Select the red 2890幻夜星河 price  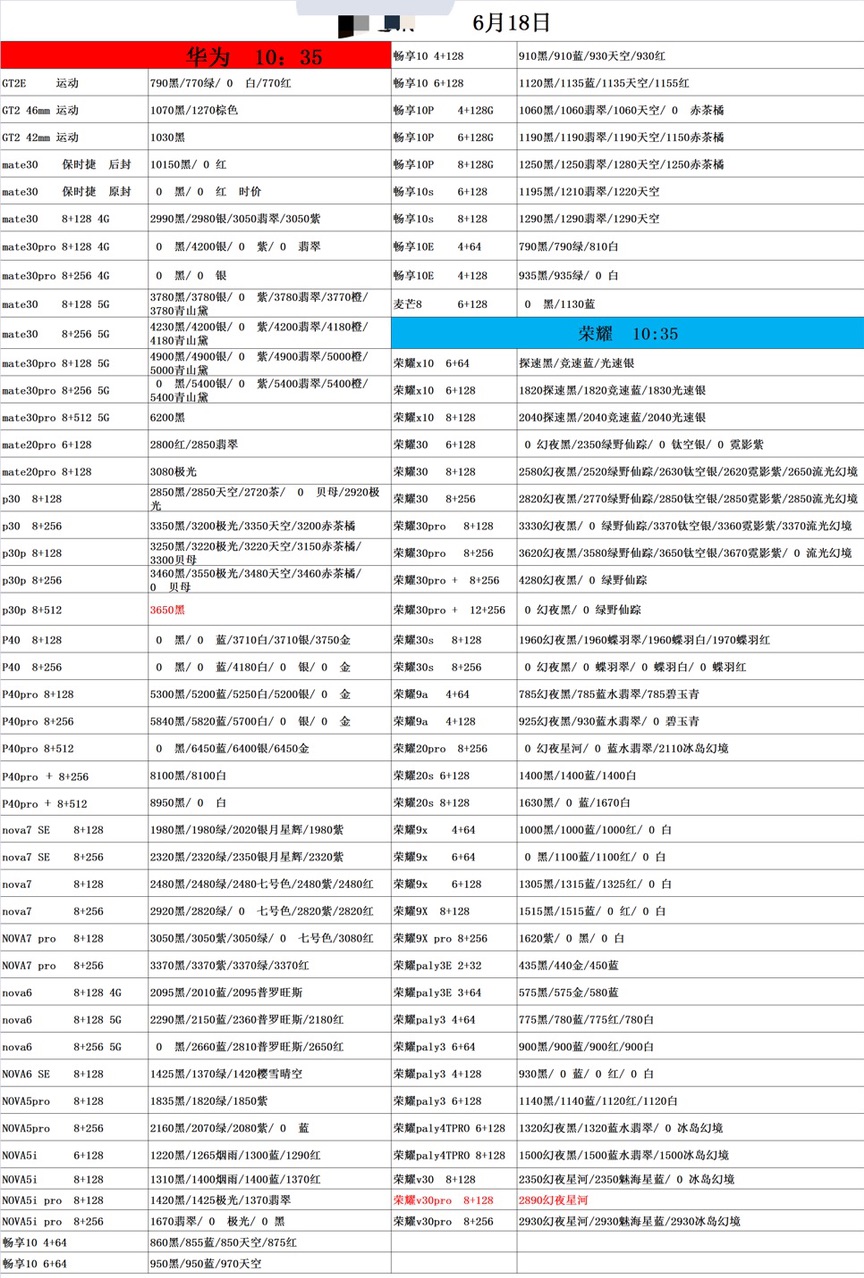coord(553,1200)
